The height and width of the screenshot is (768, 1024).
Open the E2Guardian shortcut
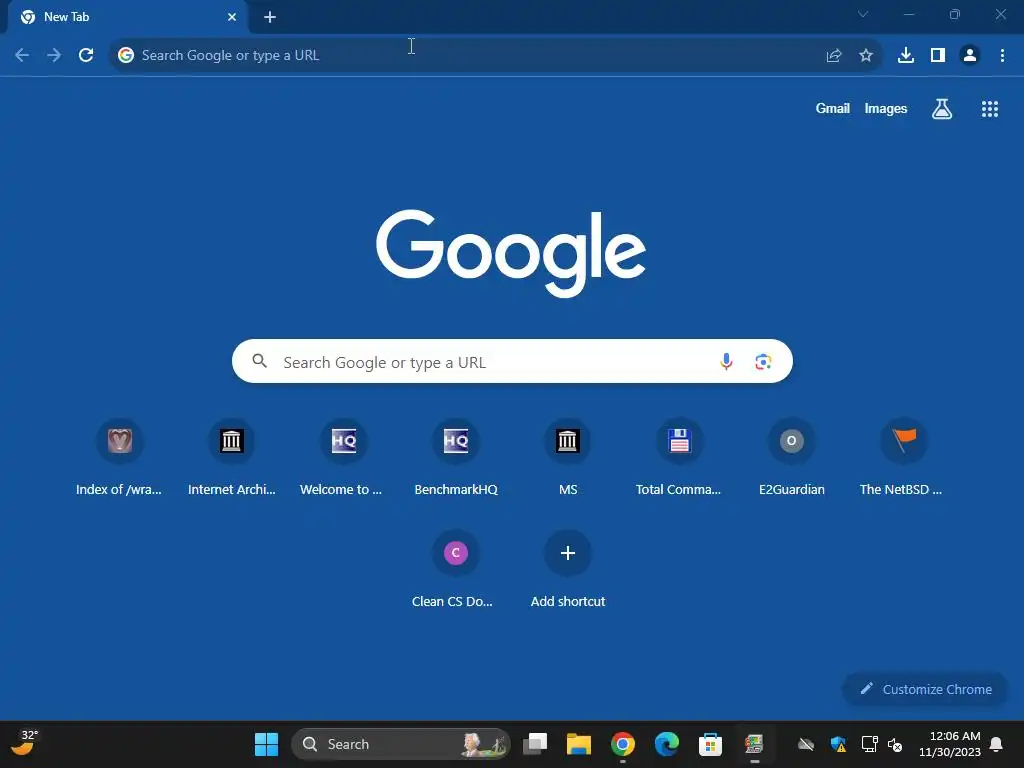[792, 459]
